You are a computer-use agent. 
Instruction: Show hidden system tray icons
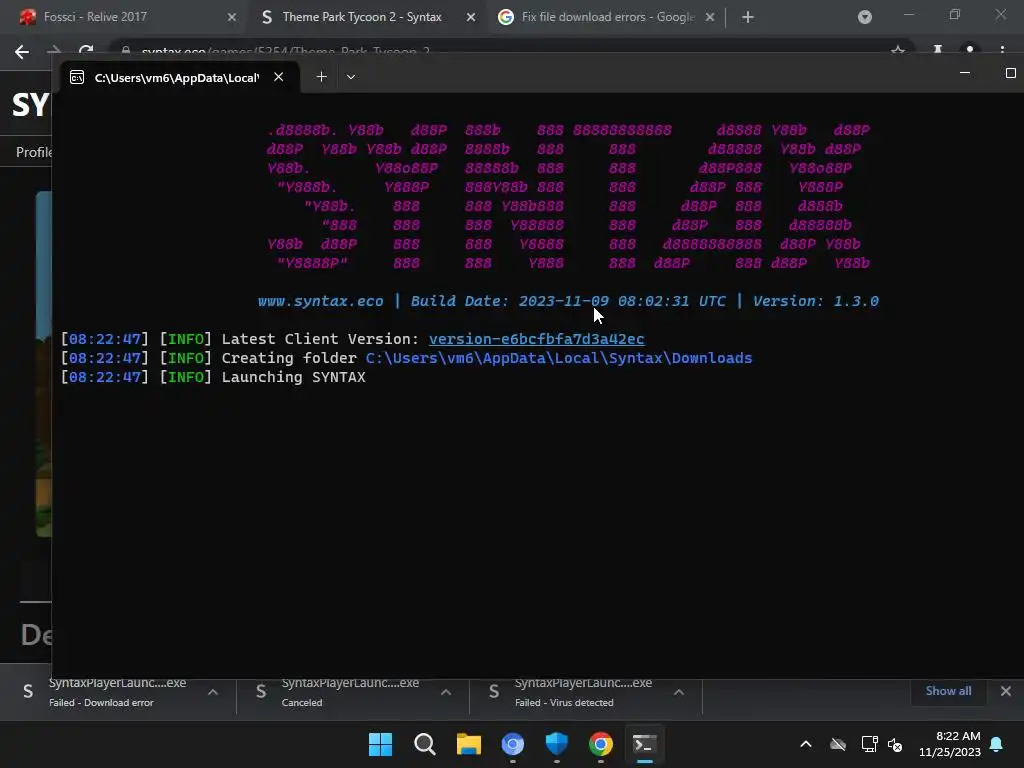tap(806, 744)
